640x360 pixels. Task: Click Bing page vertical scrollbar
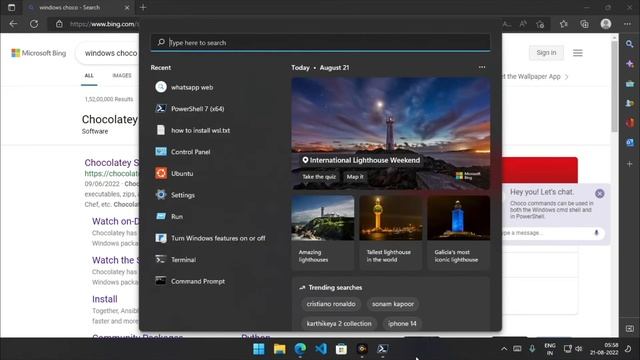tap(615, 87)
